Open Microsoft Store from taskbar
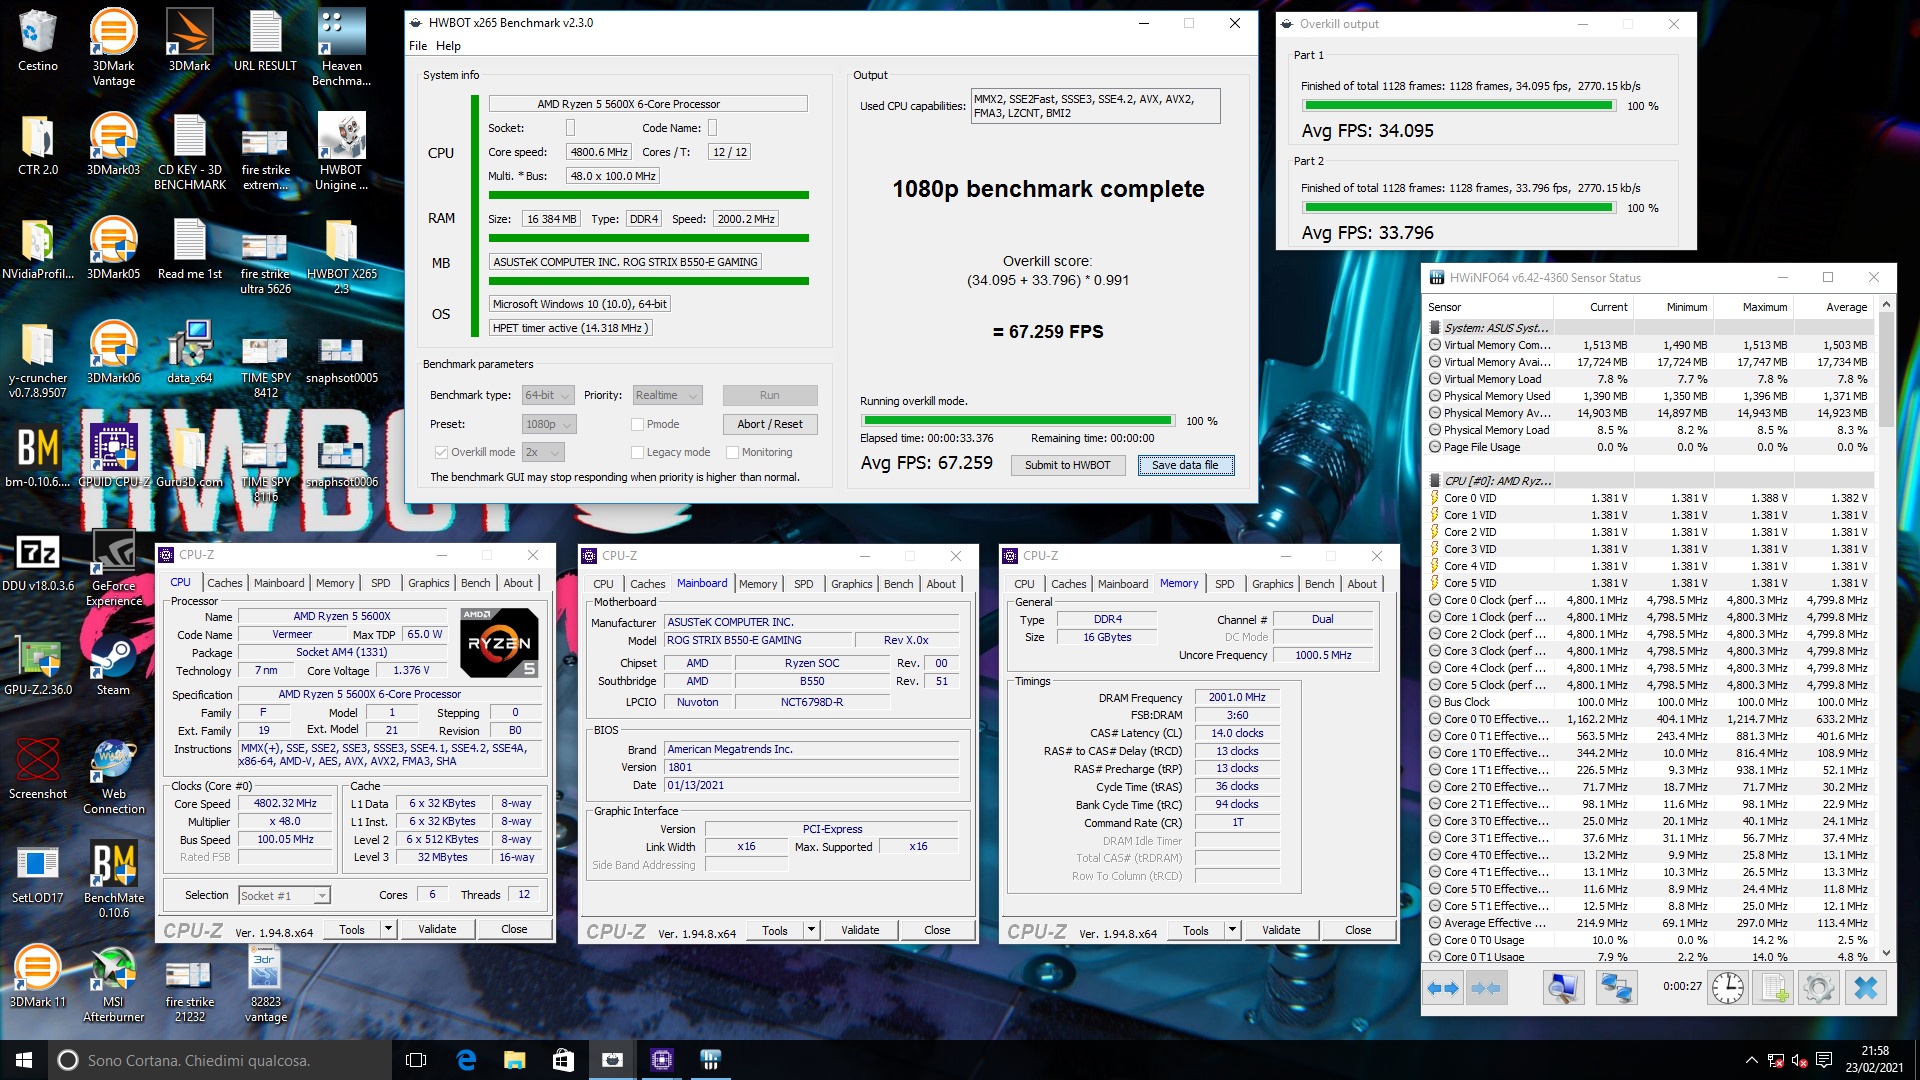Screen dimensions: 1920x1080 pos(563,1060)
